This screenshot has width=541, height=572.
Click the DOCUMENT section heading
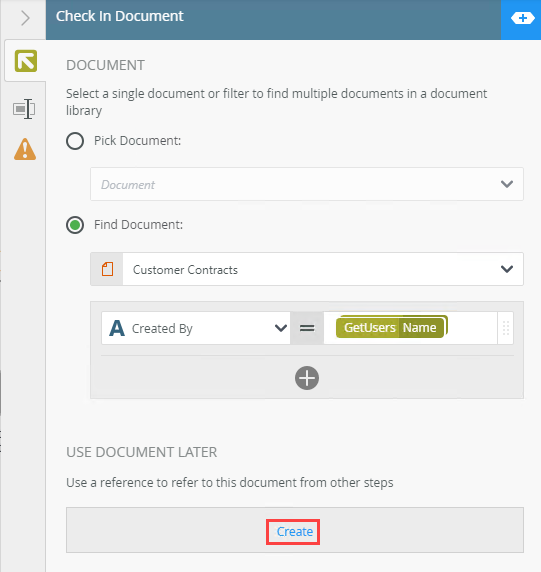(x=105, y=65)
